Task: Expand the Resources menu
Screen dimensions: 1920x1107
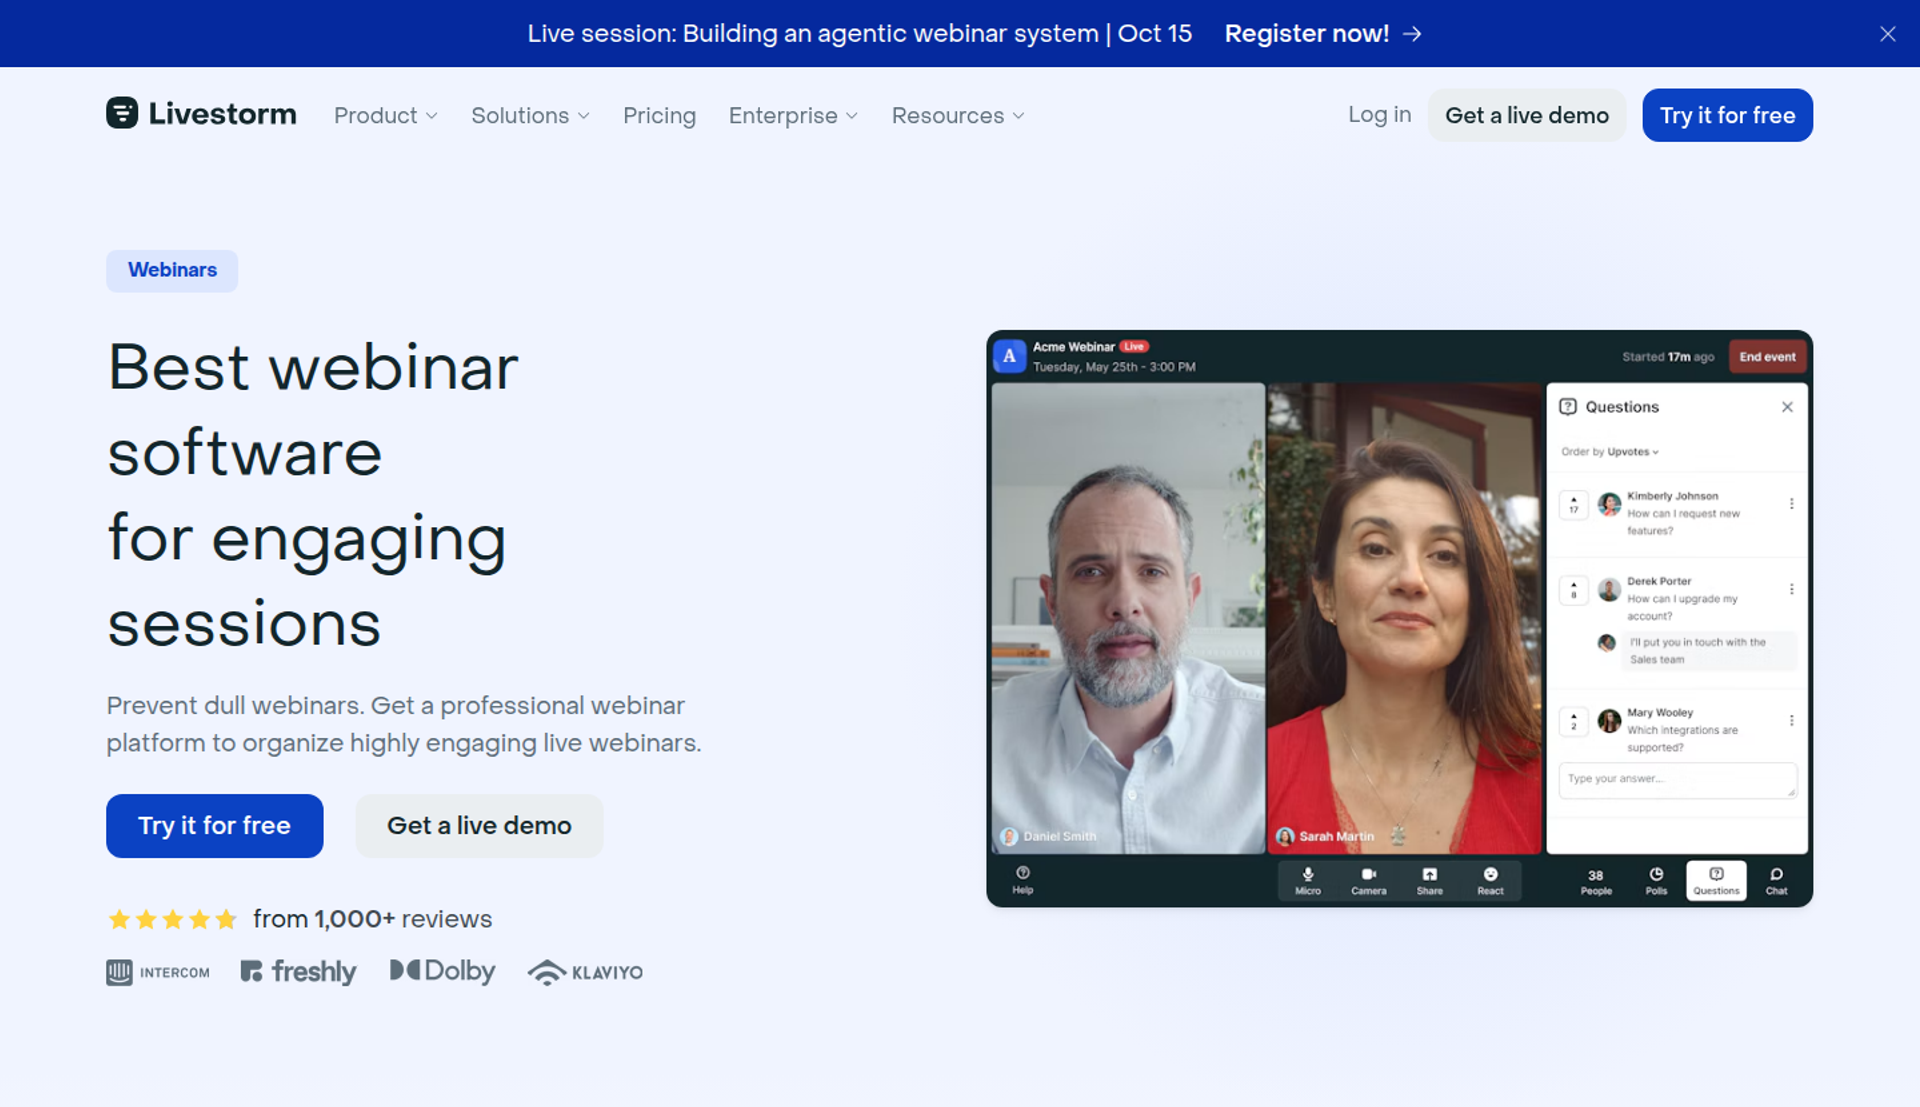Action: [958, 116]
